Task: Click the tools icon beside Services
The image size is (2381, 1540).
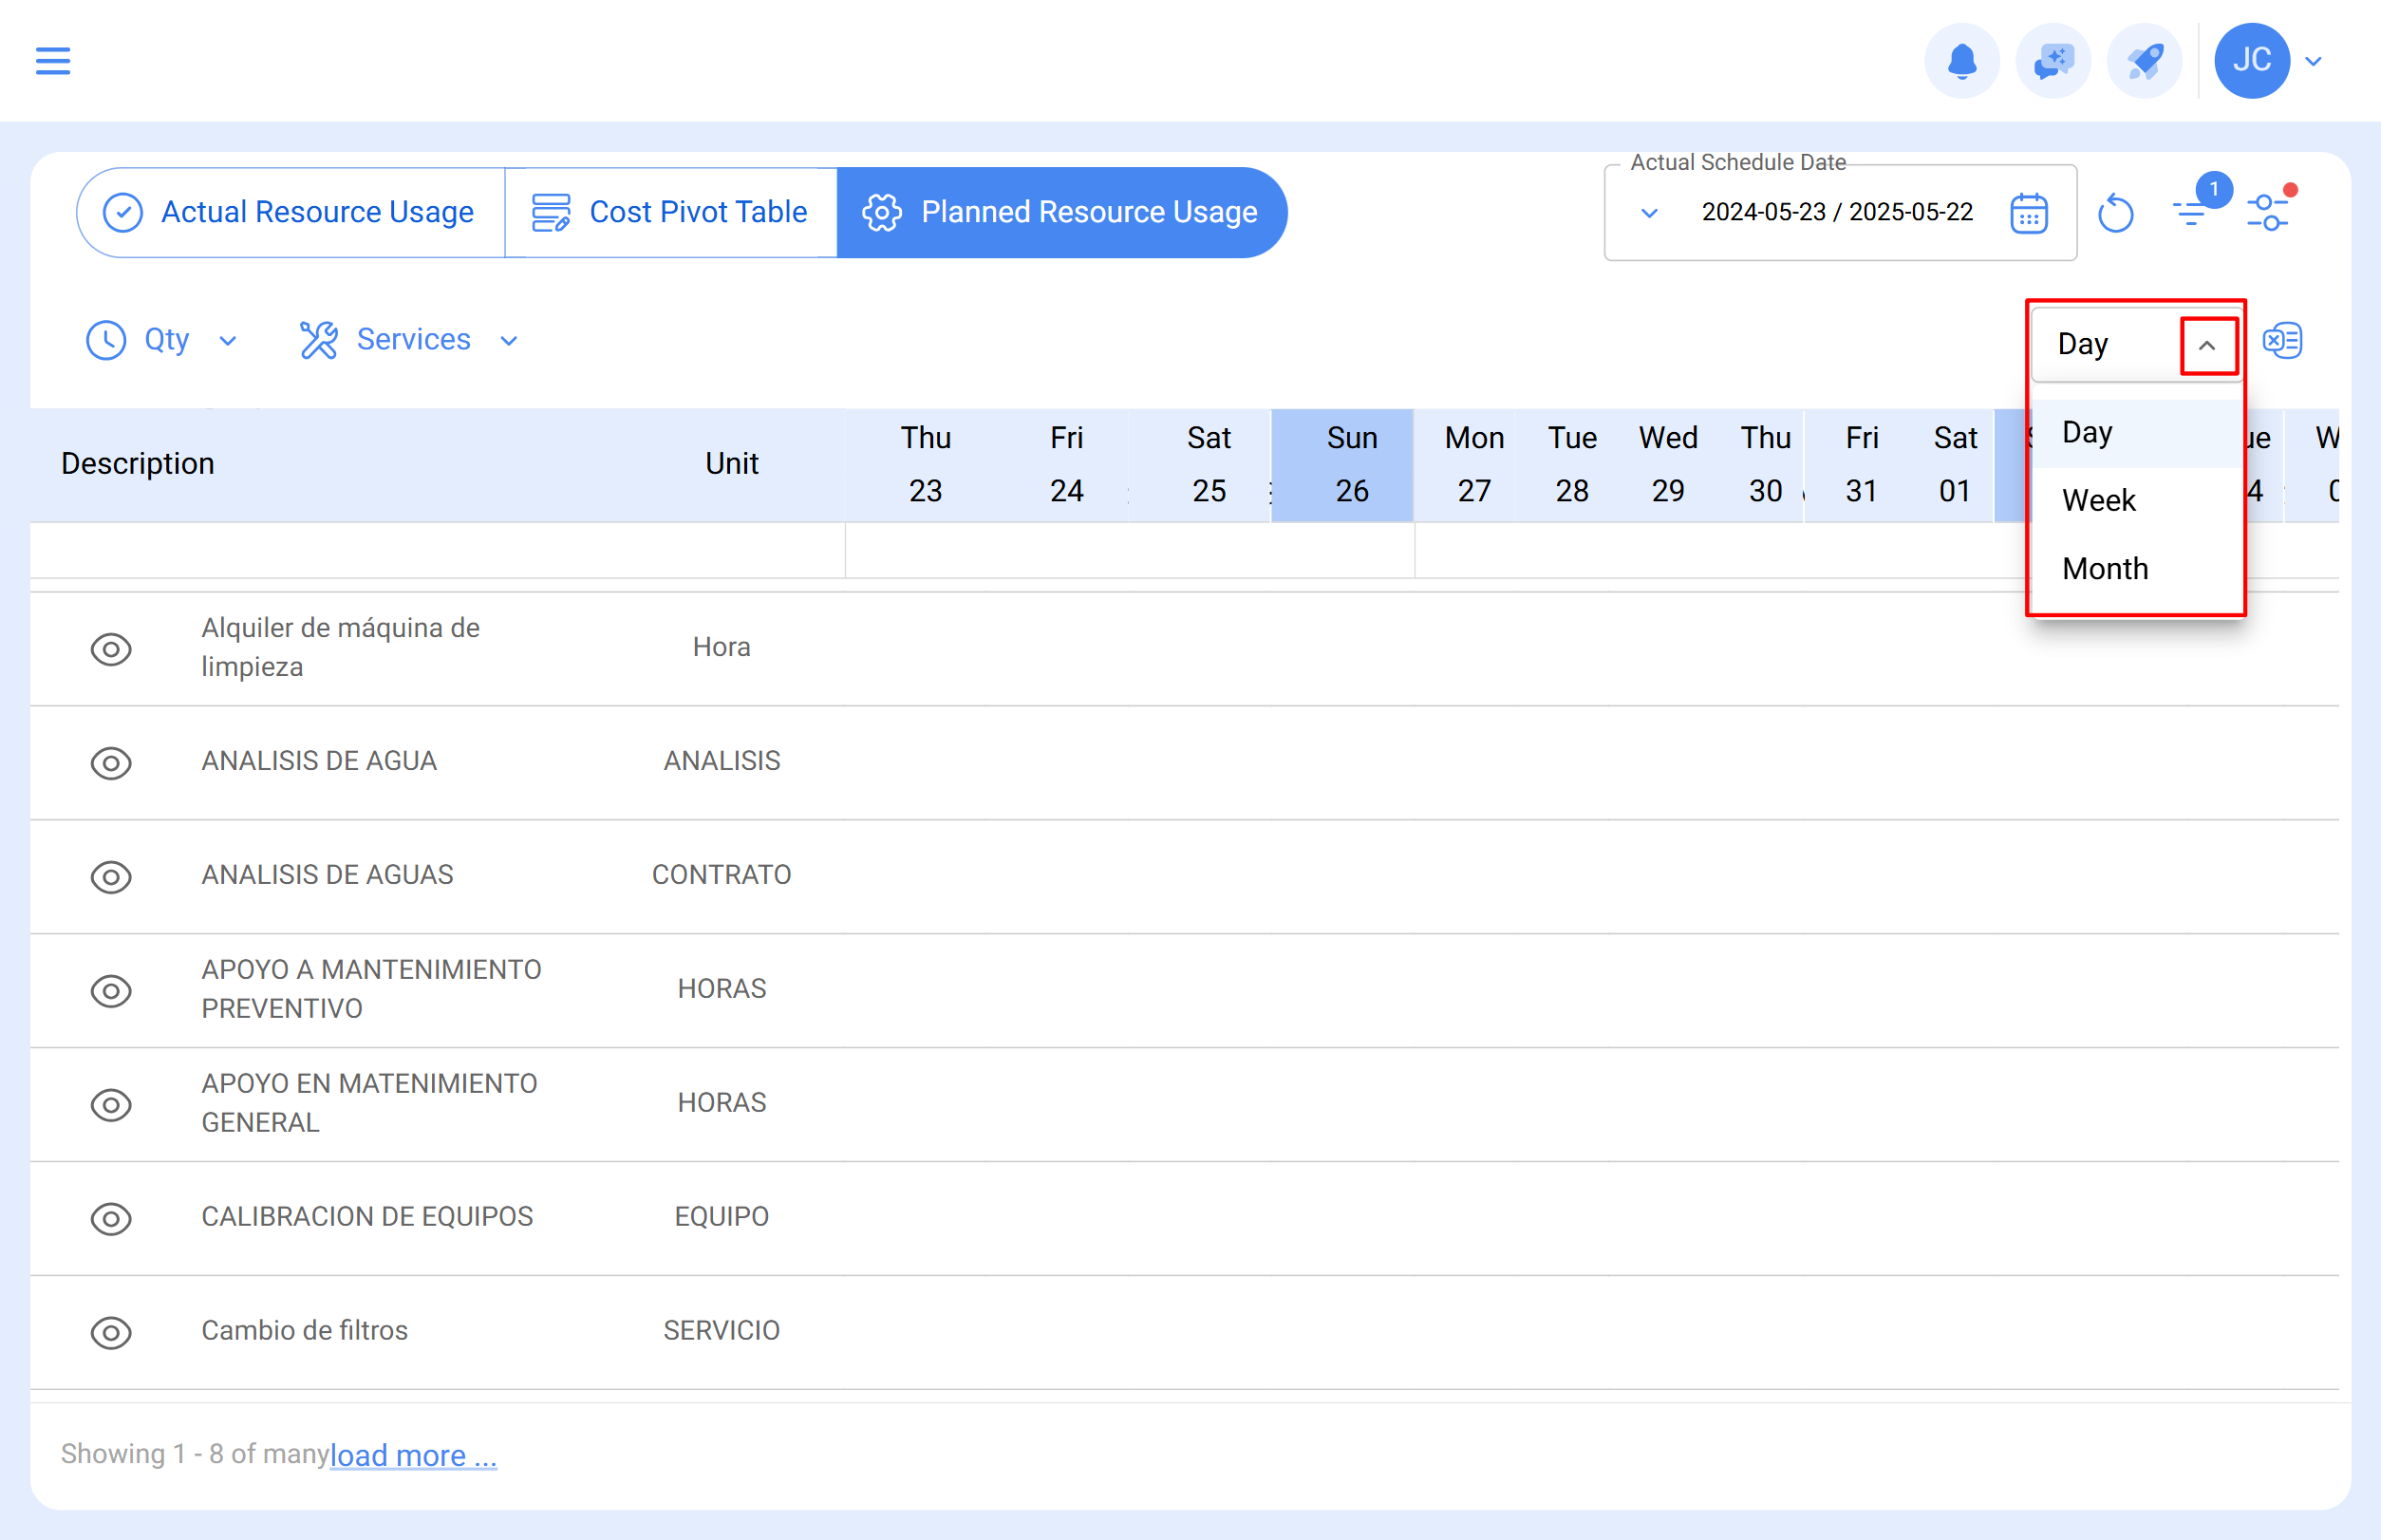Action: click(319, 340)
